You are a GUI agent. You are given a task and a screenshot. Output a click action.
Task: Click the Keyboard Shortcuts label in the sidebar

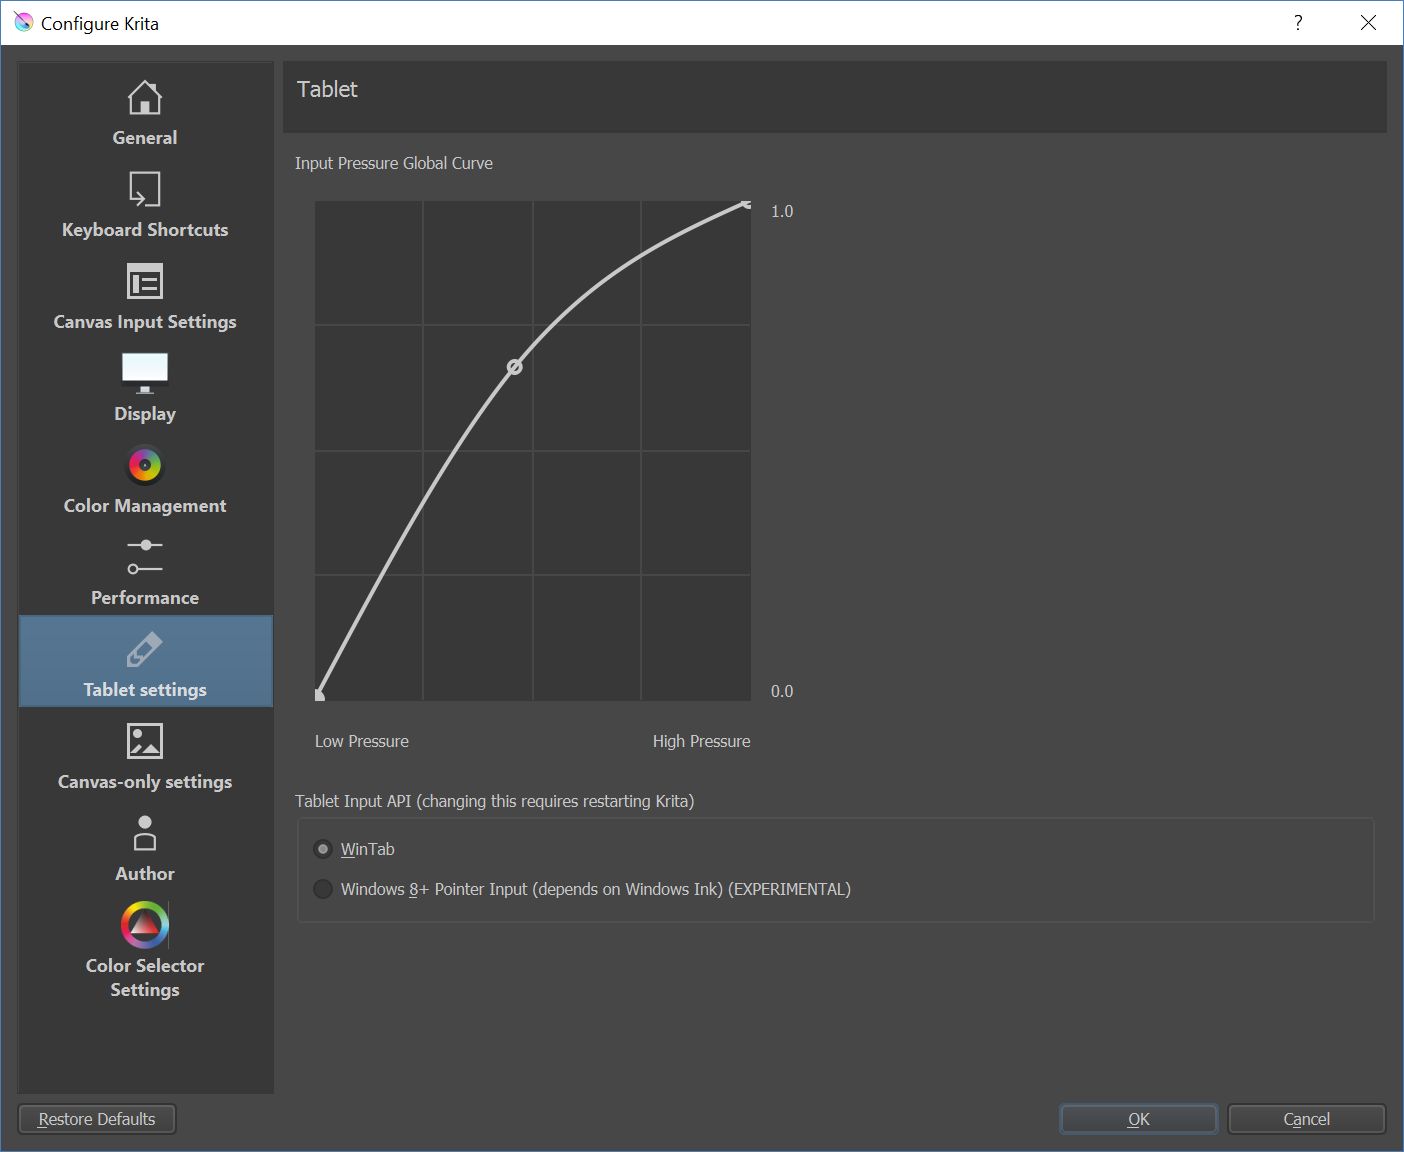tap(145, 230)
